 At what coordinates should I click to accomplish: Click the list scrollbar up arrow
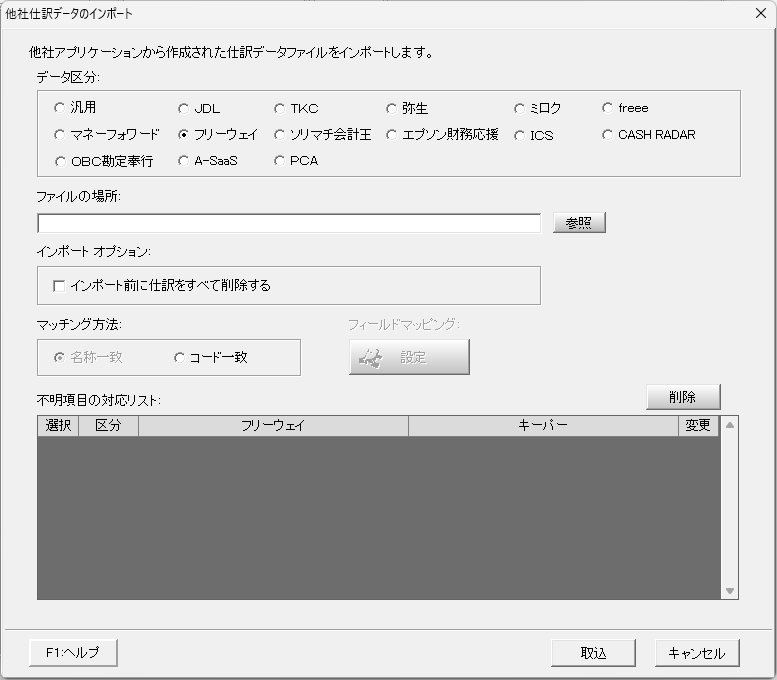(729, 425)
